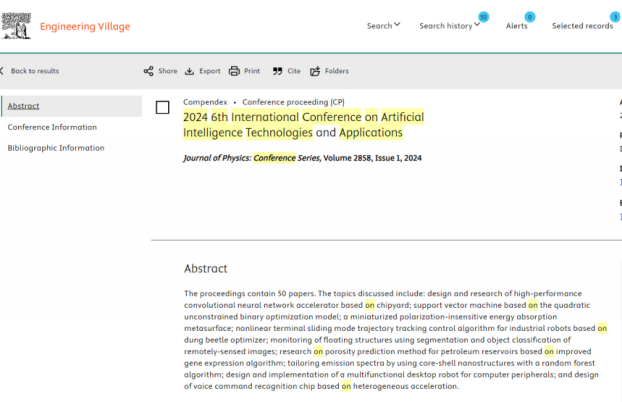Jump to Bibliographic Information section
The image size is (622, 402).
tap(56, 148)
